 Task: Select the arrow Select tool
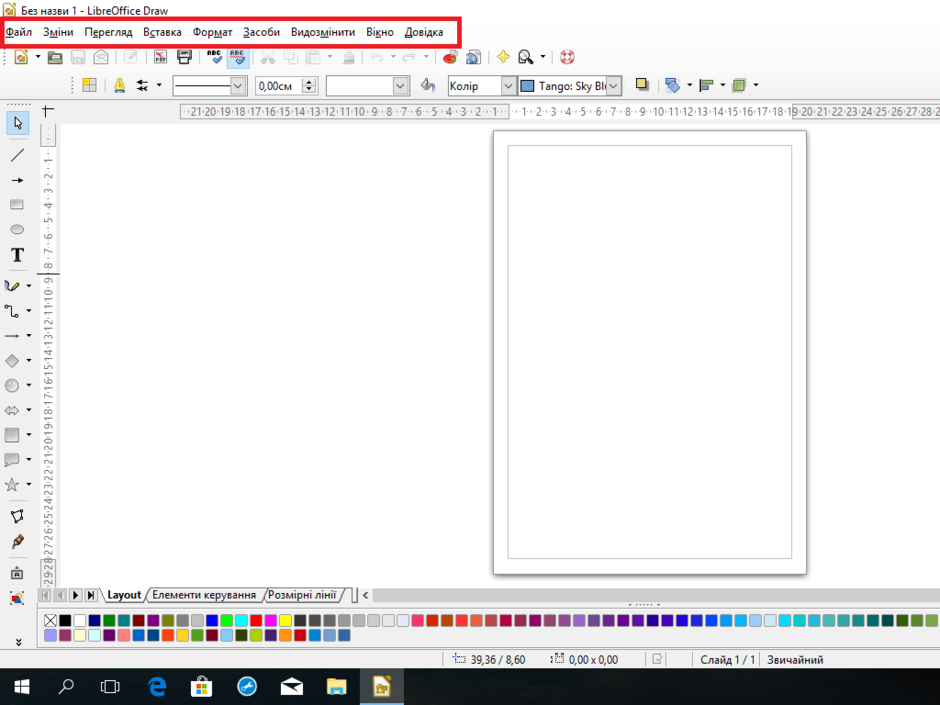click(17, 123)
